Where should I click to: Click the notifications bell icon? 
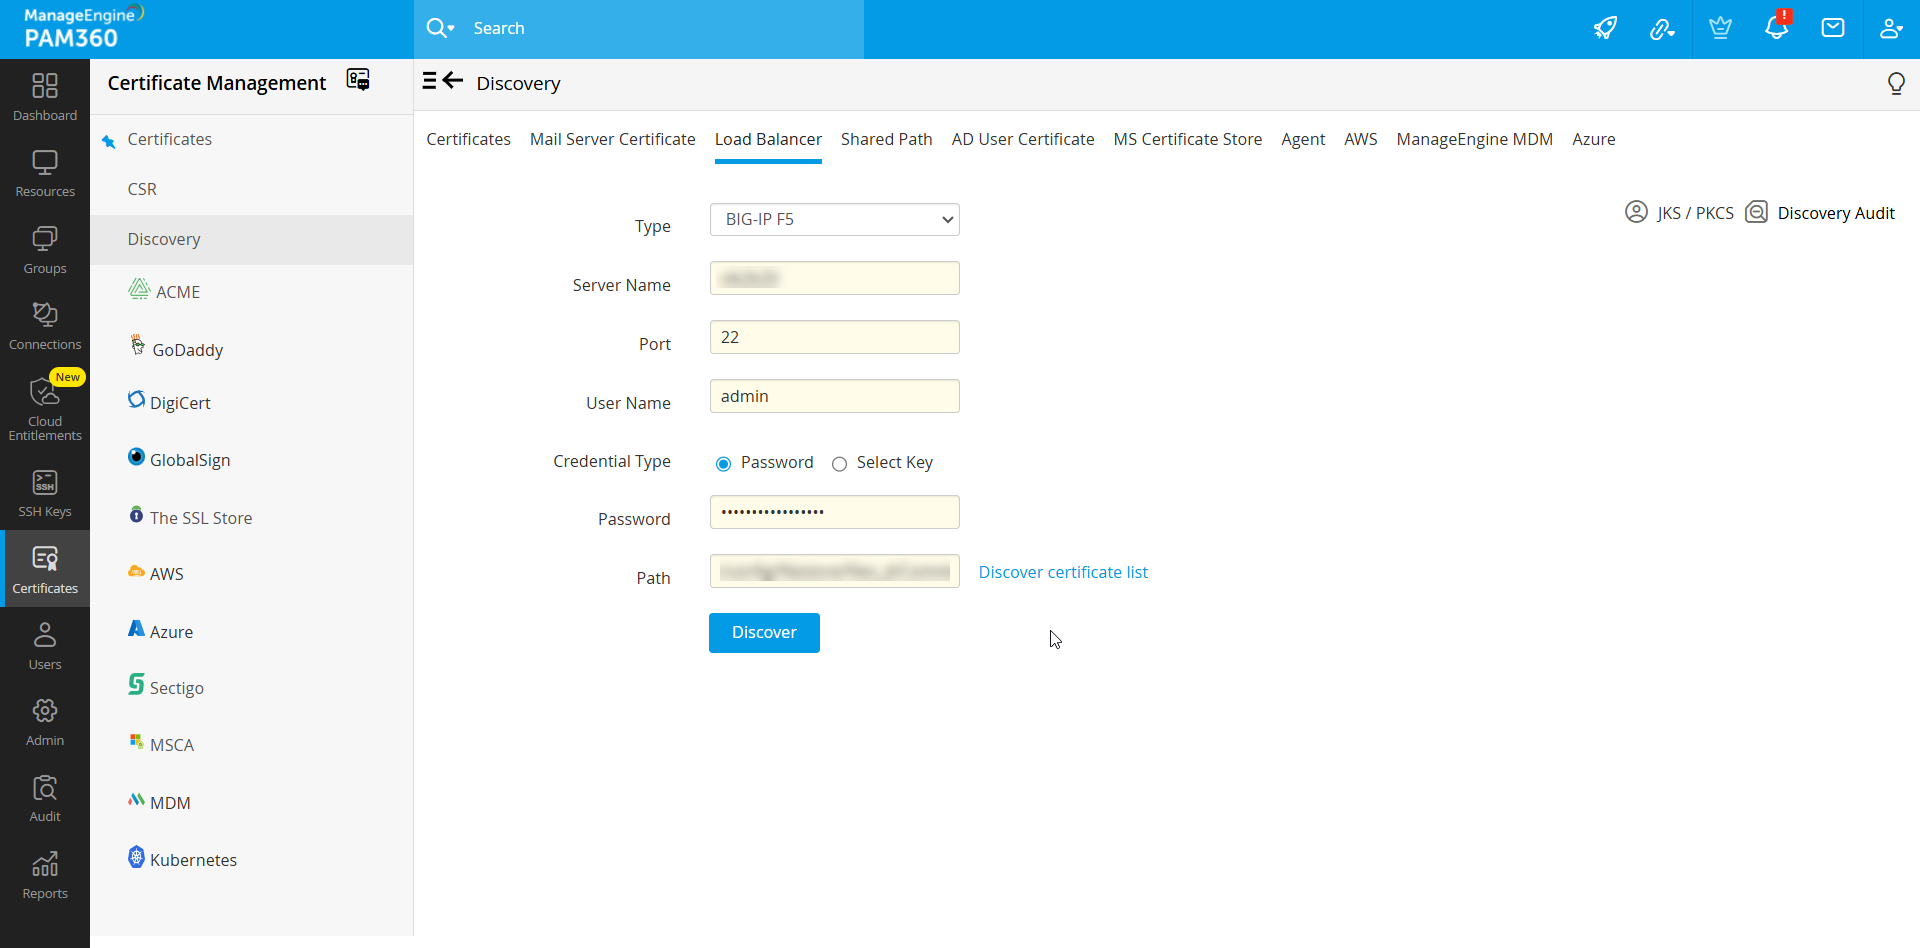[1776, 28]
